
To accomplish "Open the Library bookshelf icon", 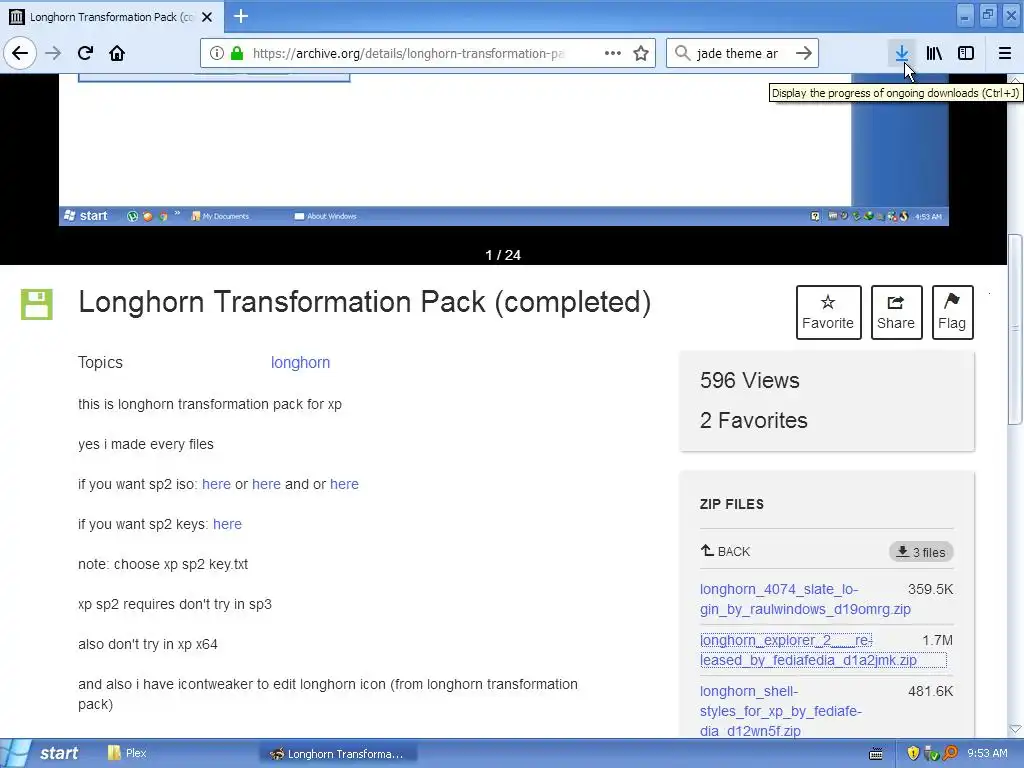I will tap(934, 53).
